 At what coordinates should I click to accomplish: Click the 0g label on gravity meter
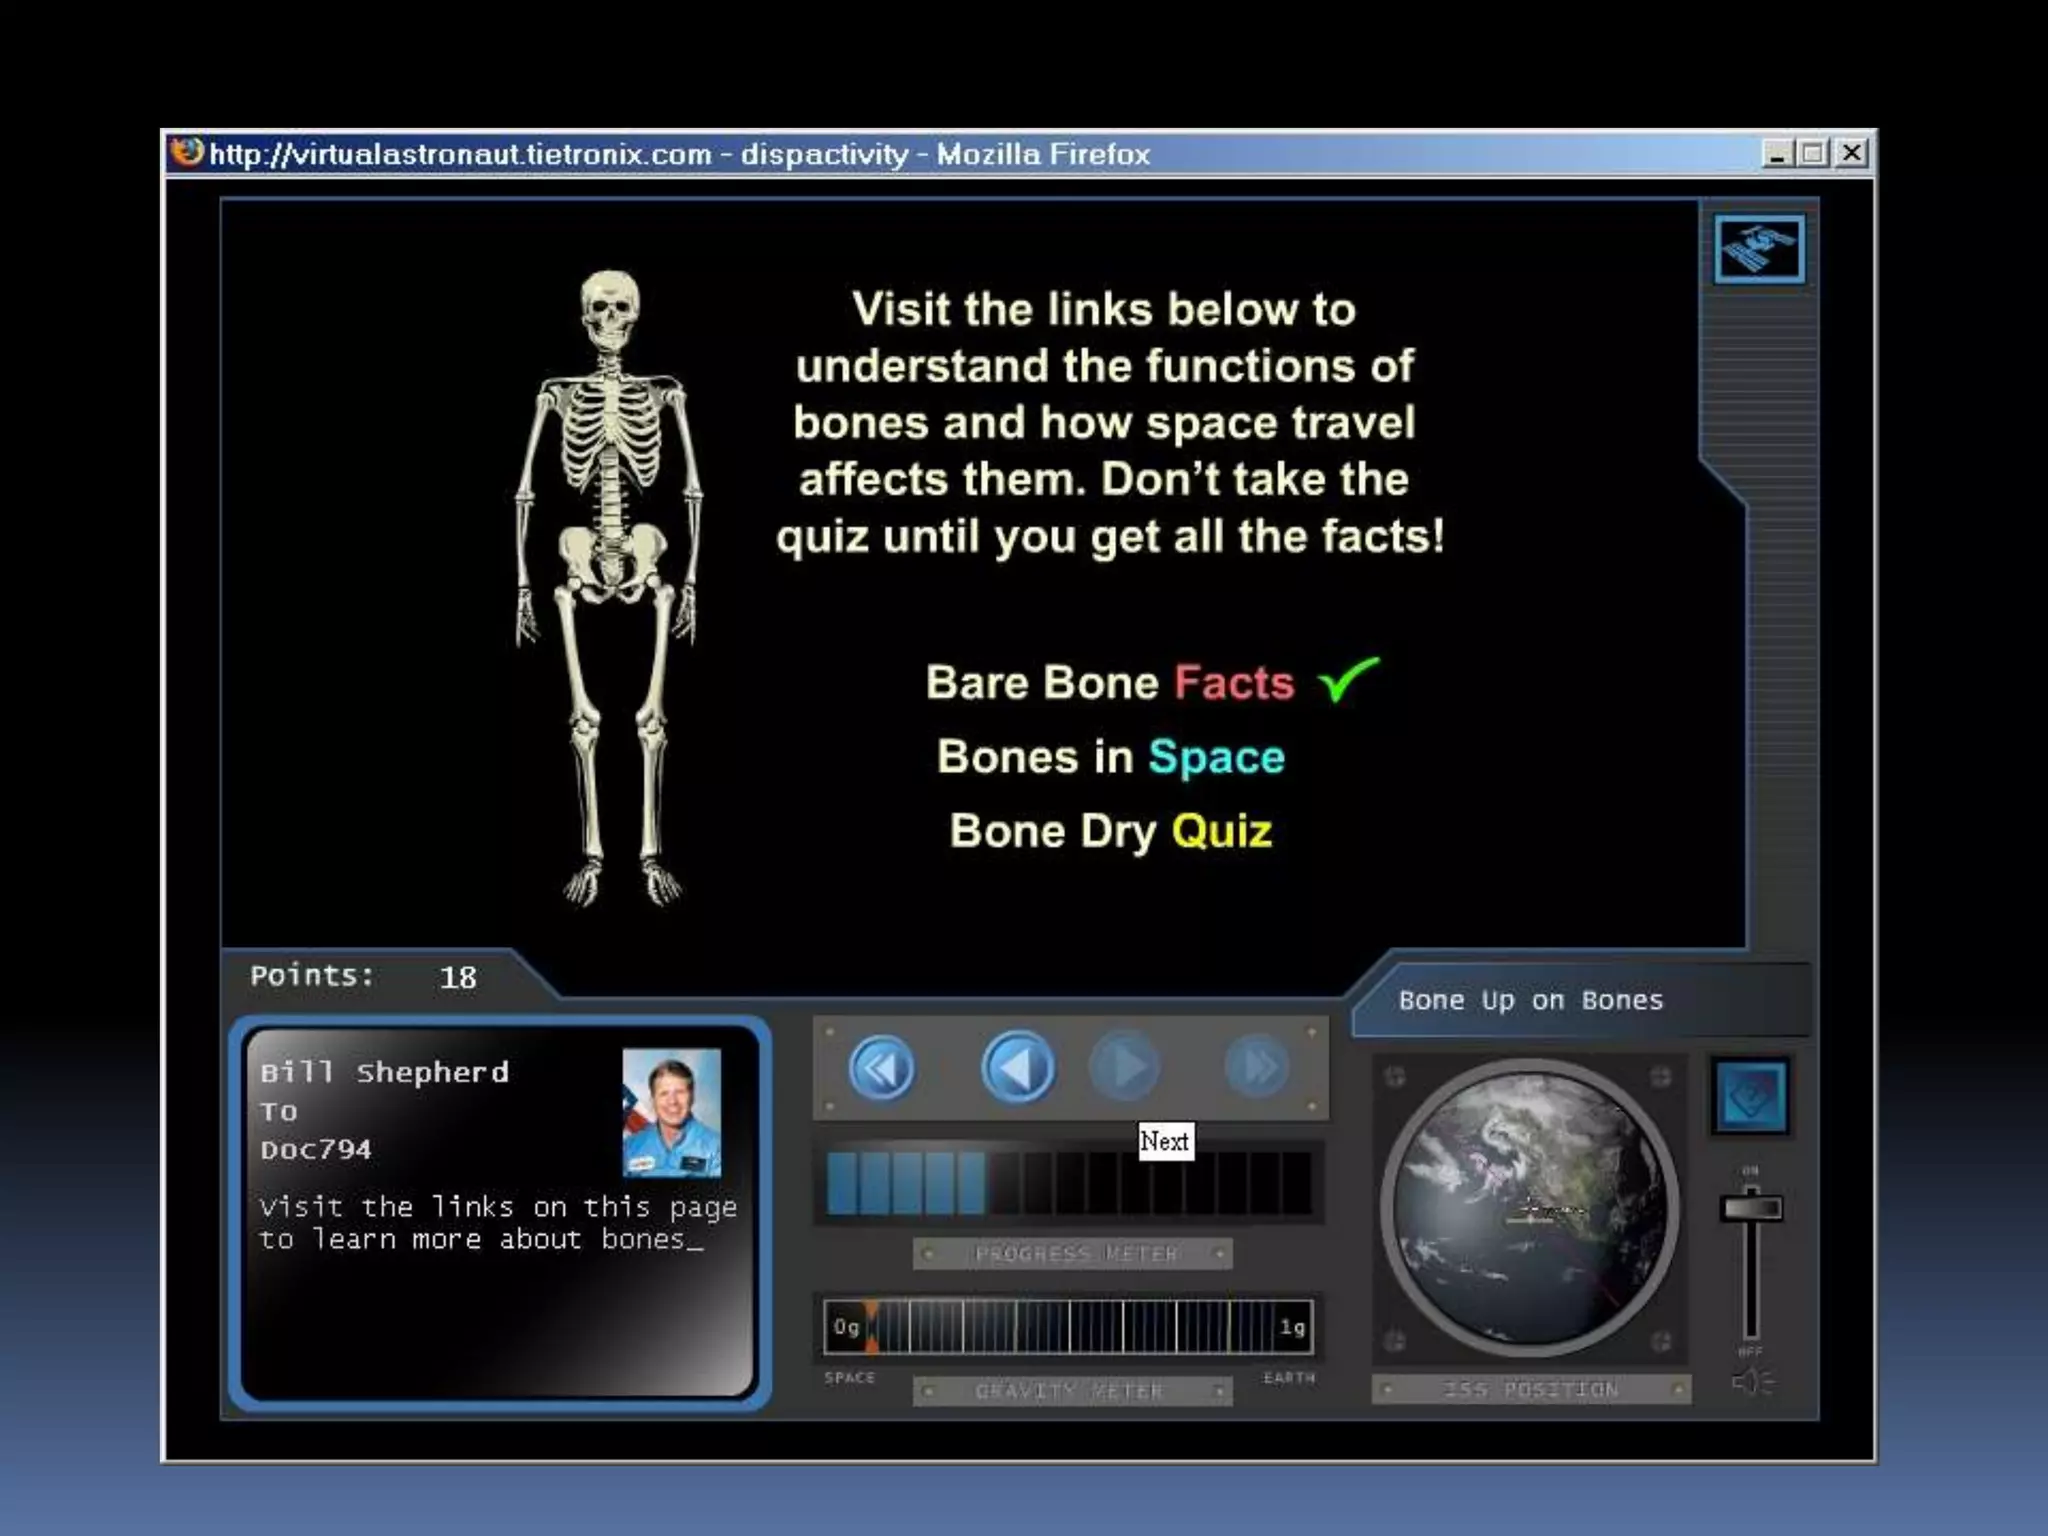pos(846,1327)
